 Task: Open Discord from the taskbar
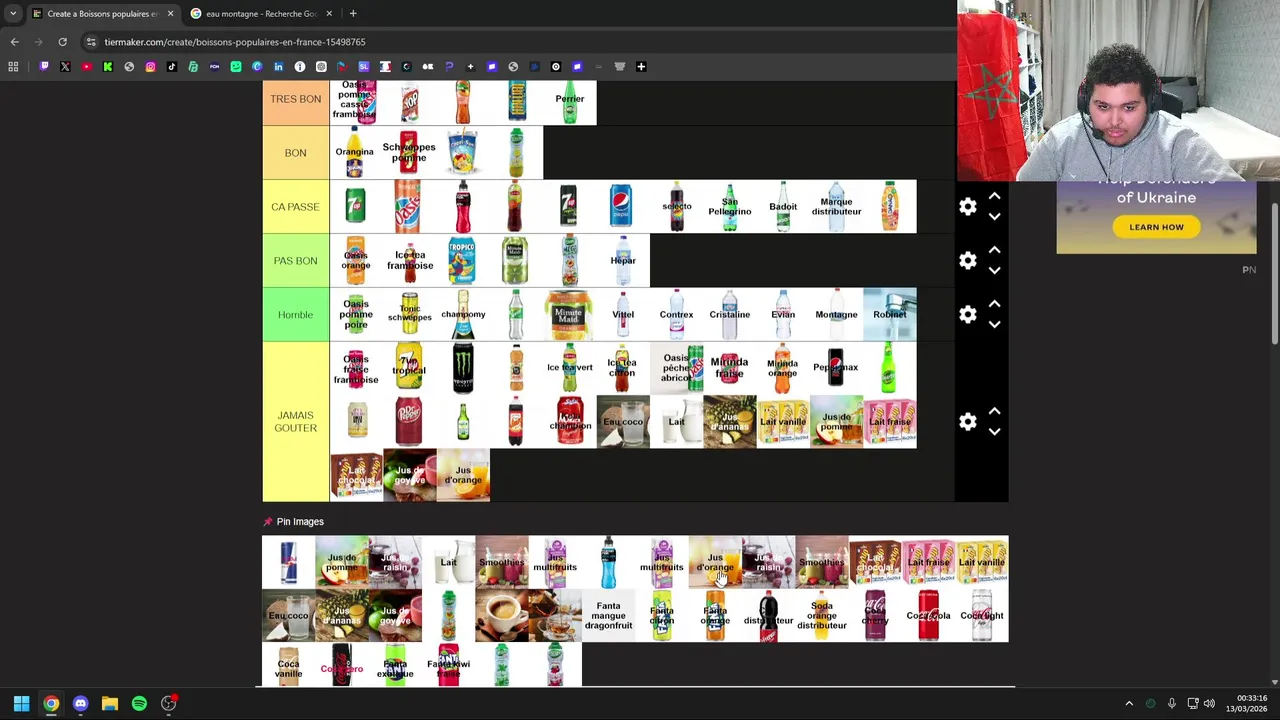[x=80, y=704]
